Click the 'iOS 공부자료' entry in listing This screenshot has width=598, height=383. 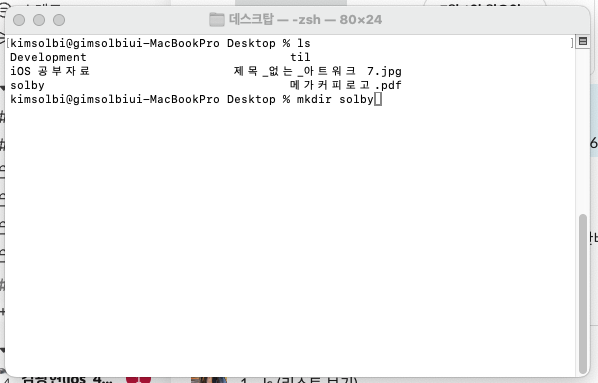50,71
